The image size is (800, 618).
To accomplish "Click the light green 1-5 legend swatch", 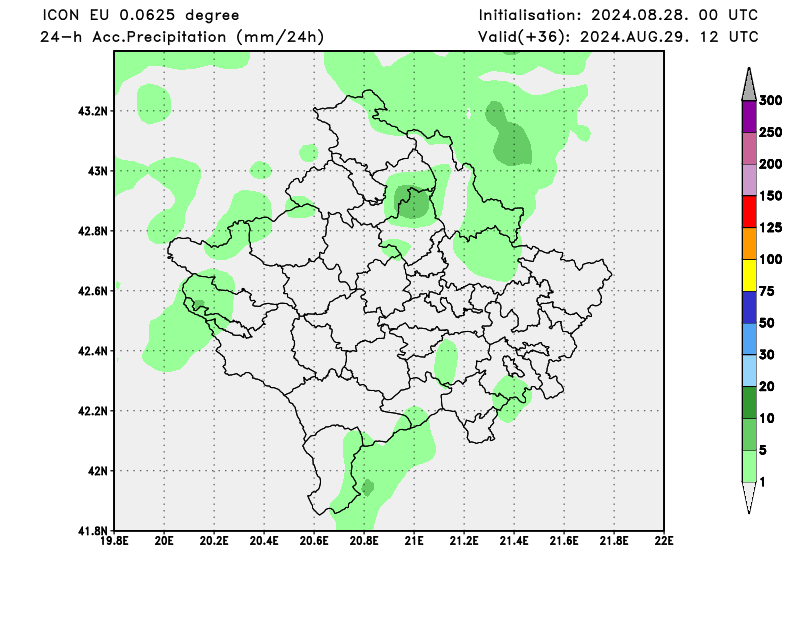I will click(749, 466).
